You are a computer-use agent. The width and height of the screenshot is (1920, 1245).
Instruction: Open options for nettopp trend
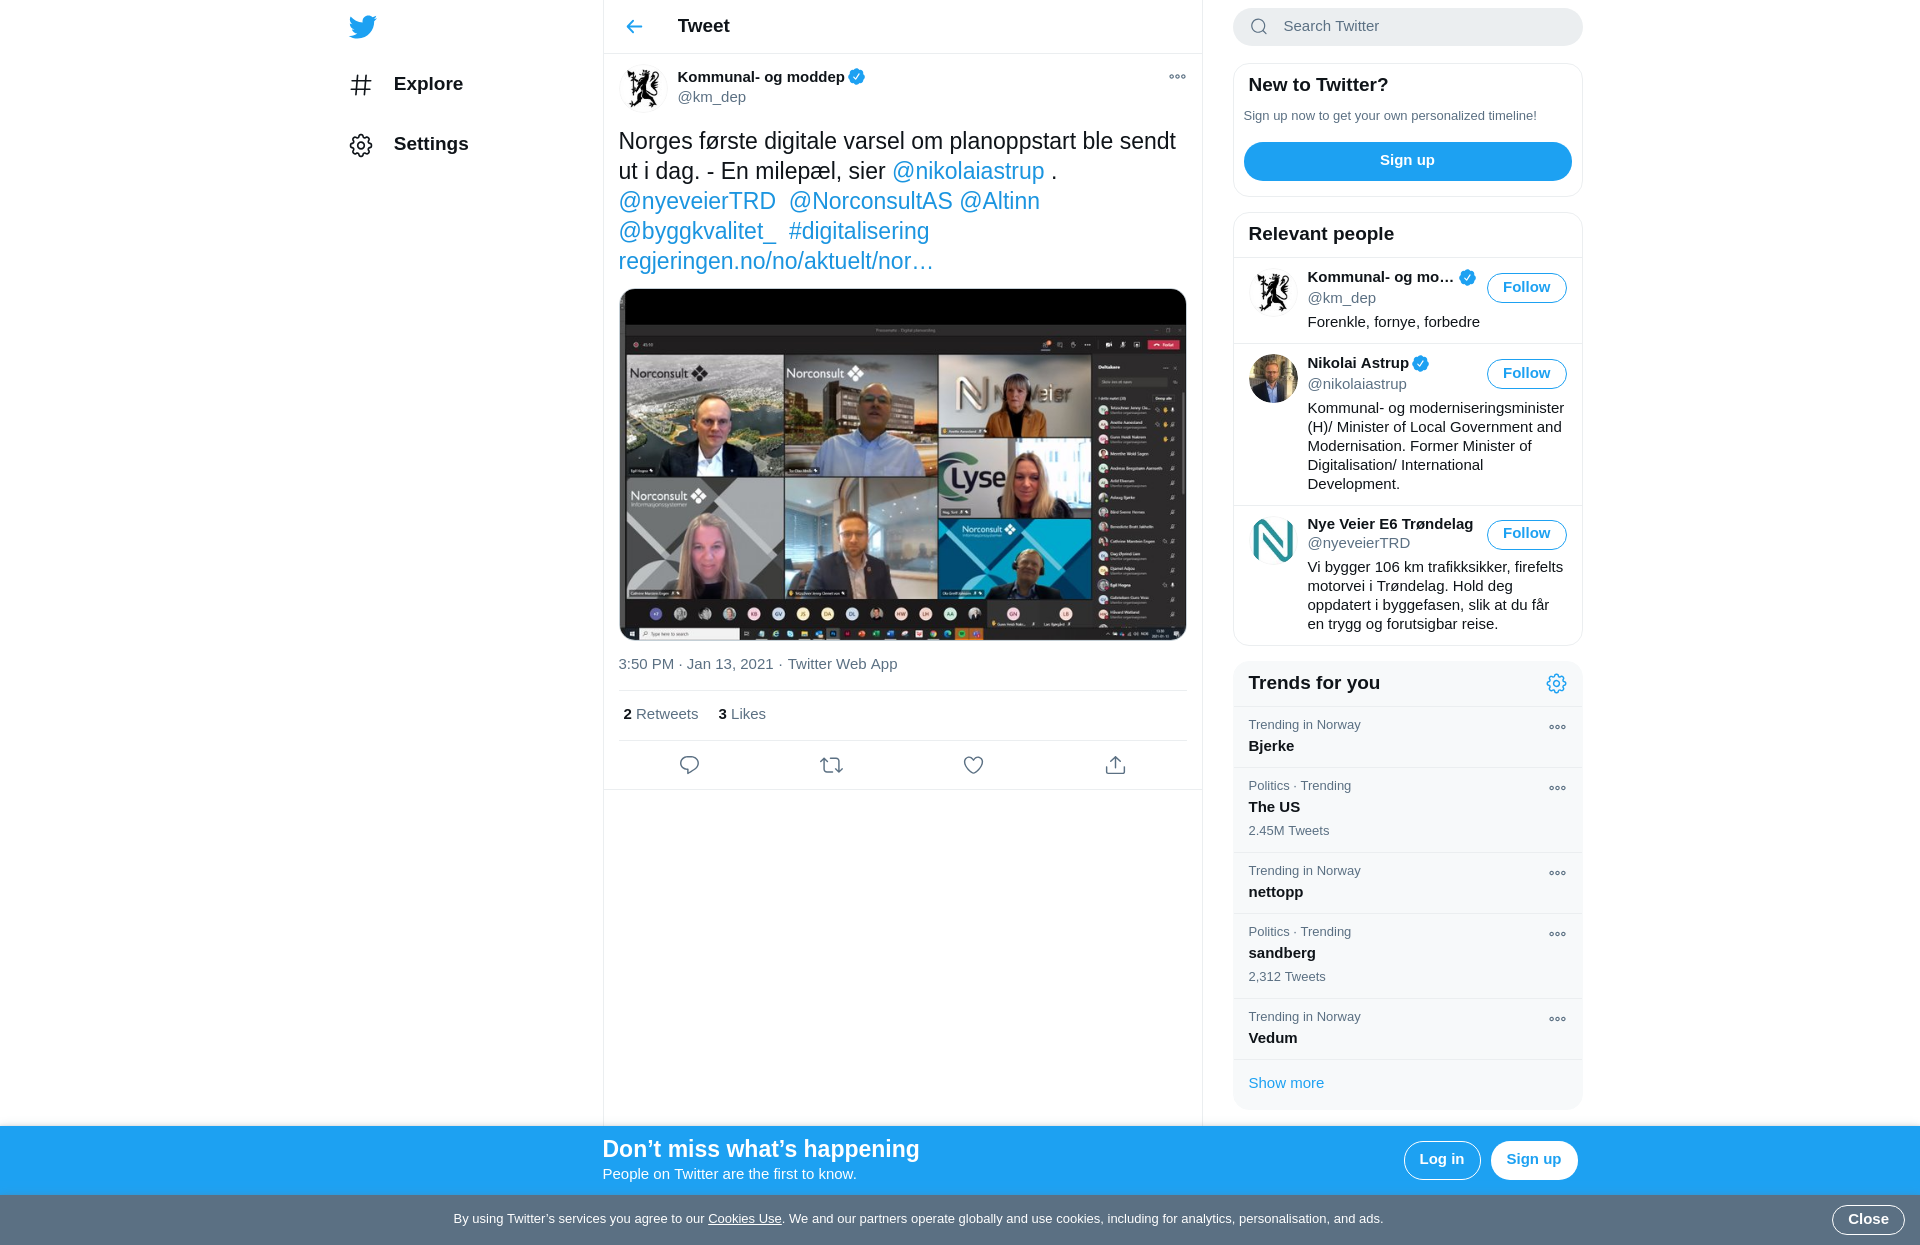click(x=1557, y=873)
